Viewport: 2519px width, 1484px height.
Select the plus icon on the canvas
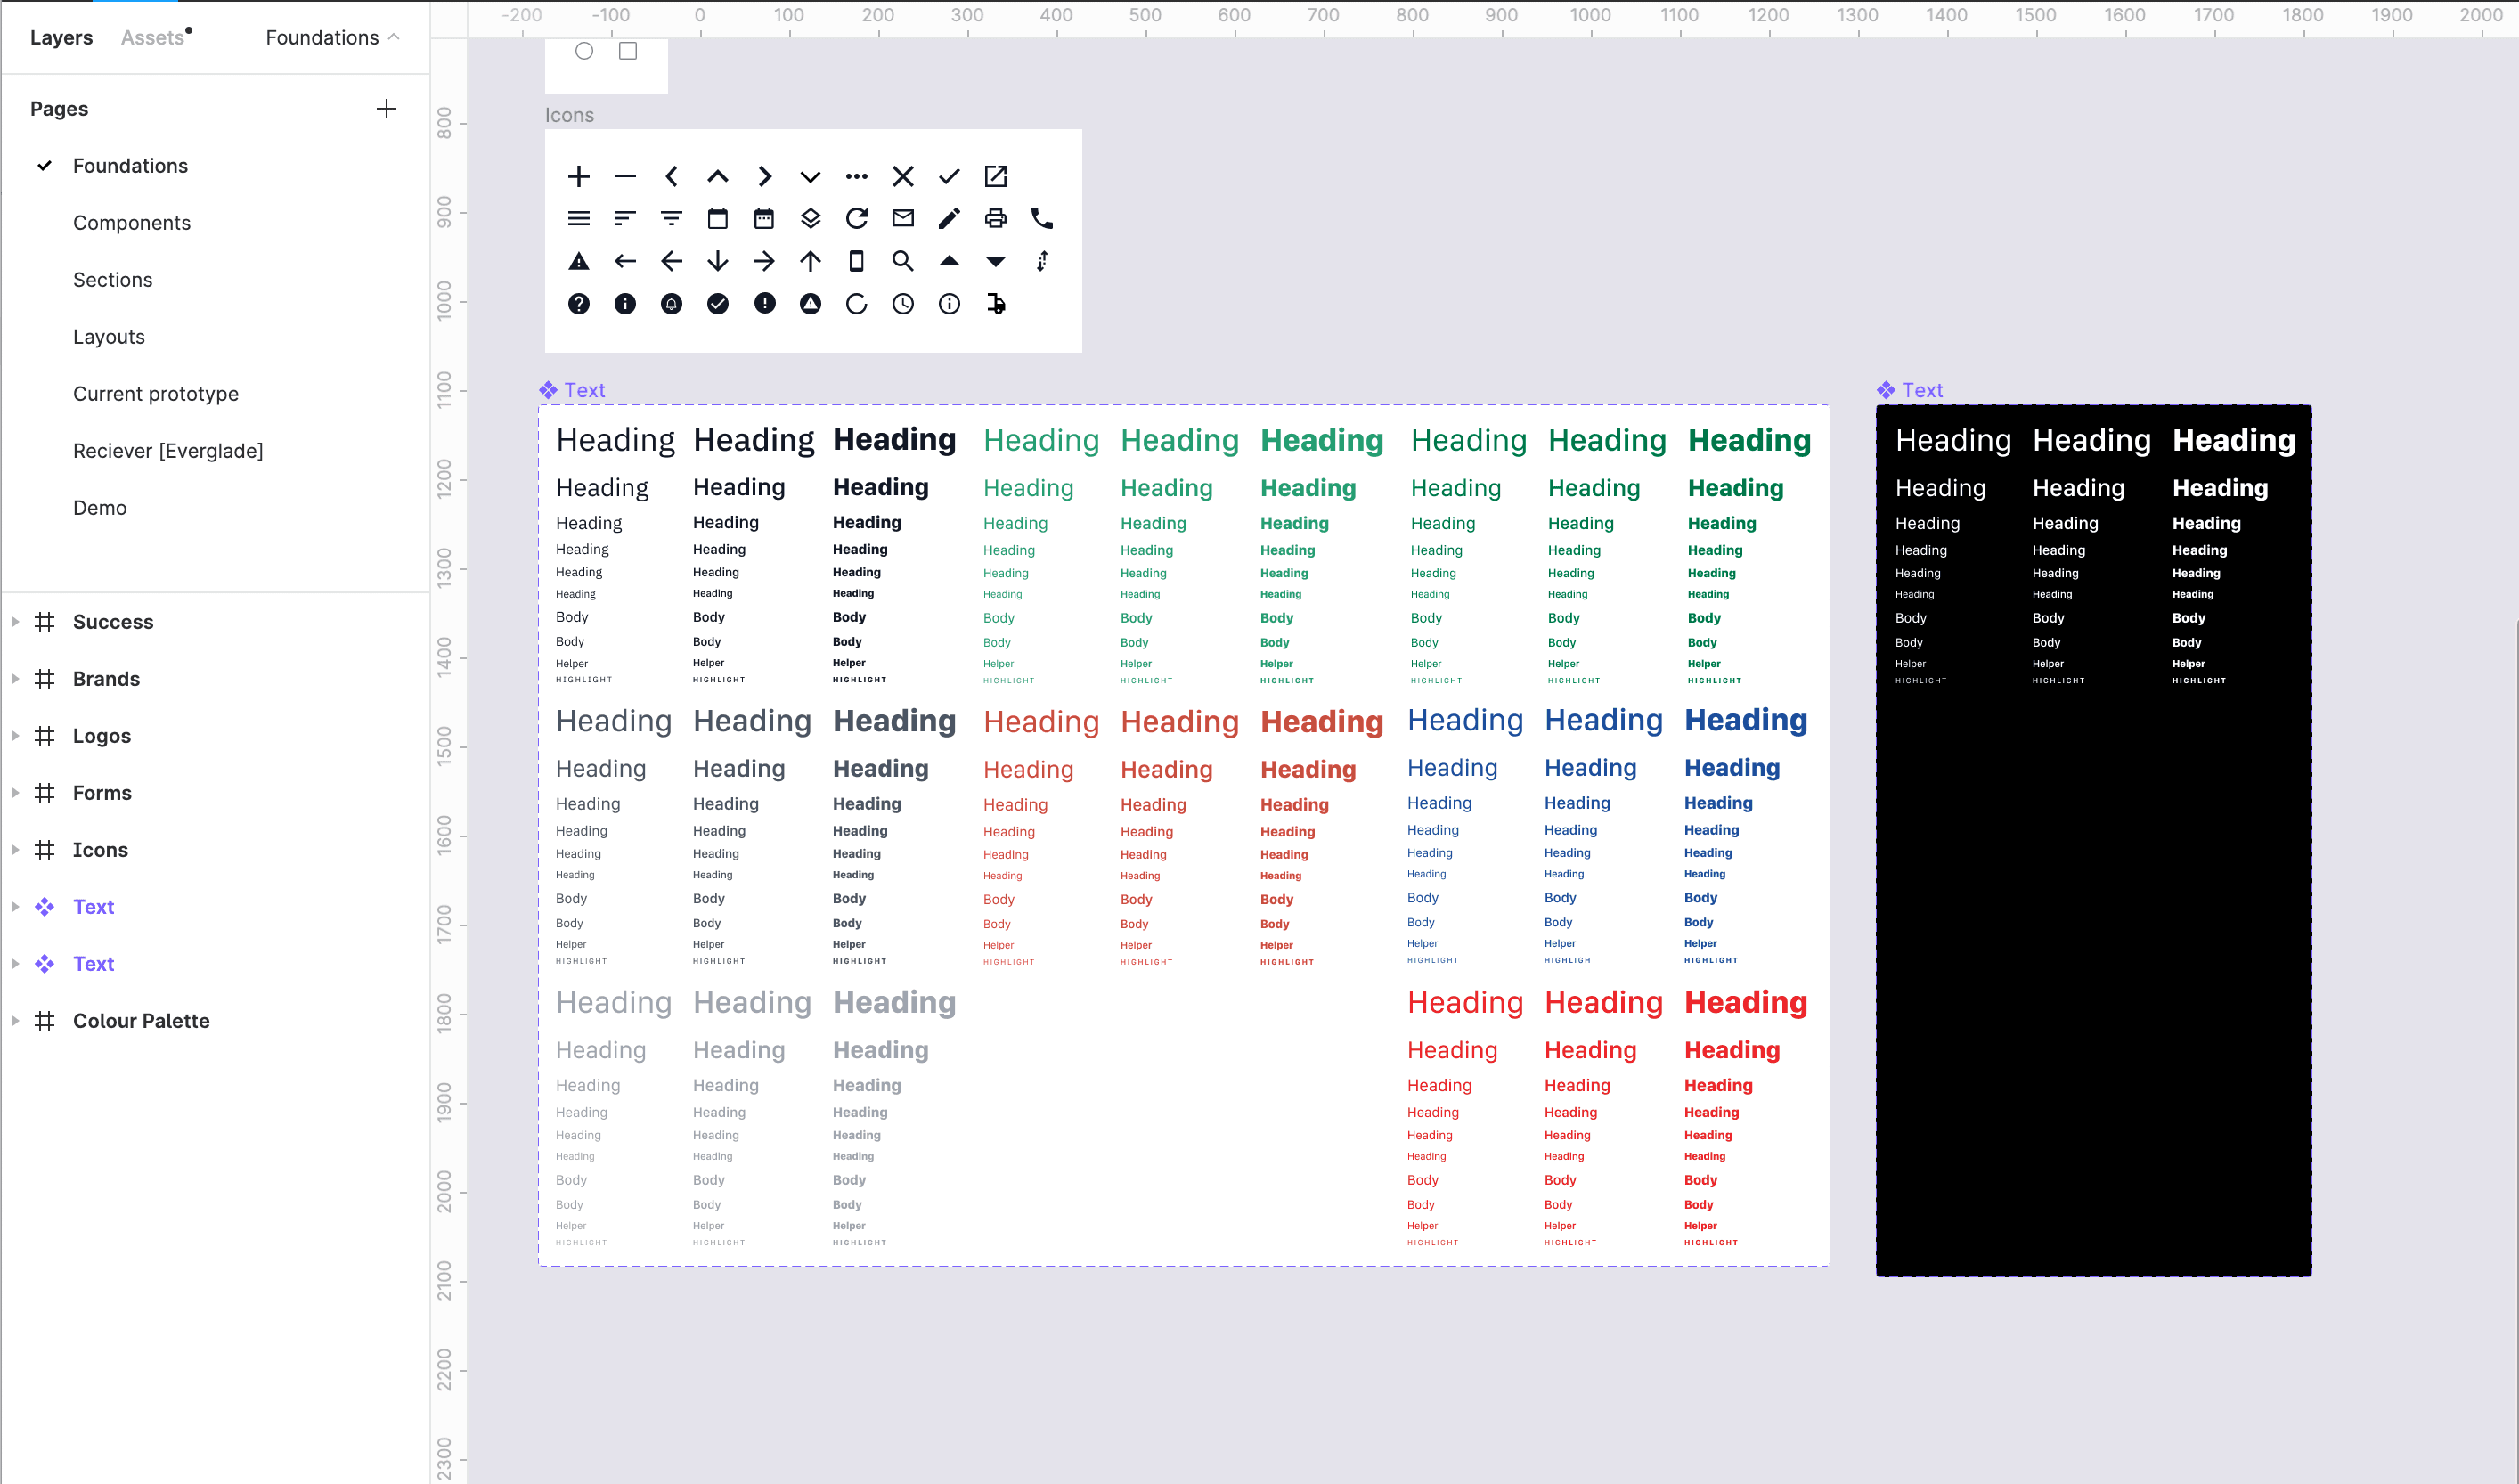(x=578, y=177)
